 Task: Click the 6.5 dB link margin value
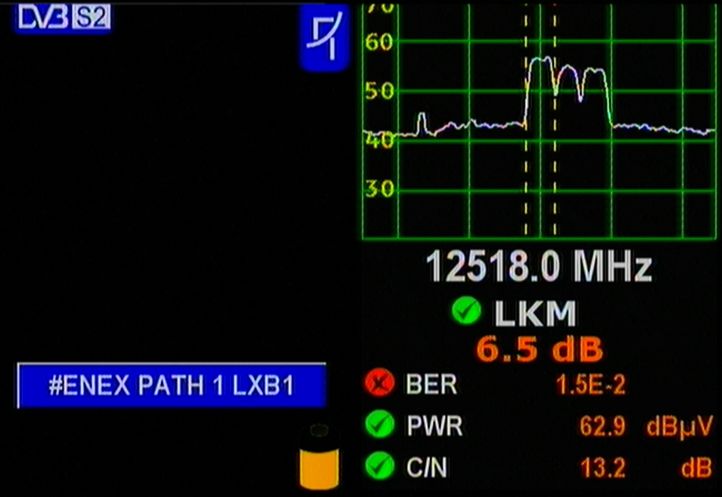click(539, 349)
